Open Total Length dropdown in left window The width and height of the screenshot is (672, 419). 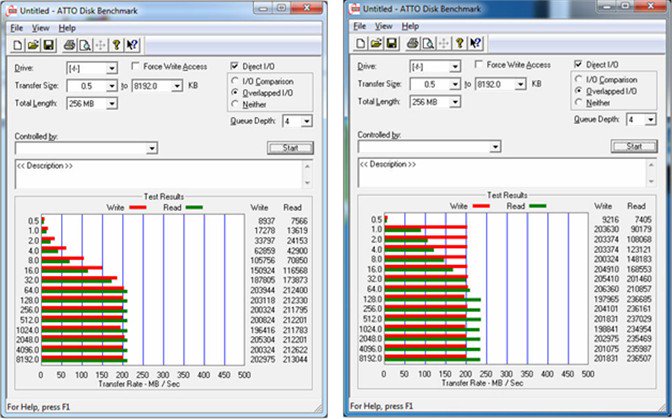pos(119,104)
